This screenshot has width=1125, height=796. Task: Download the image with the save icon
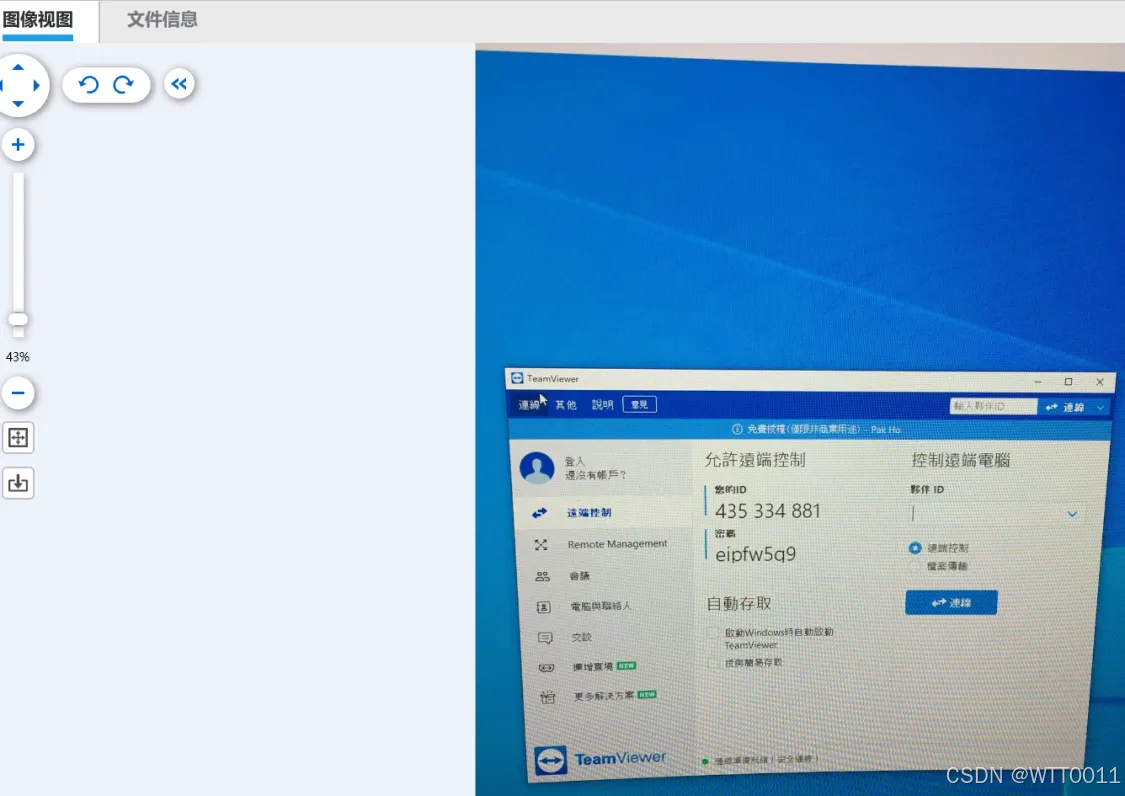click(x=18, y=483)
